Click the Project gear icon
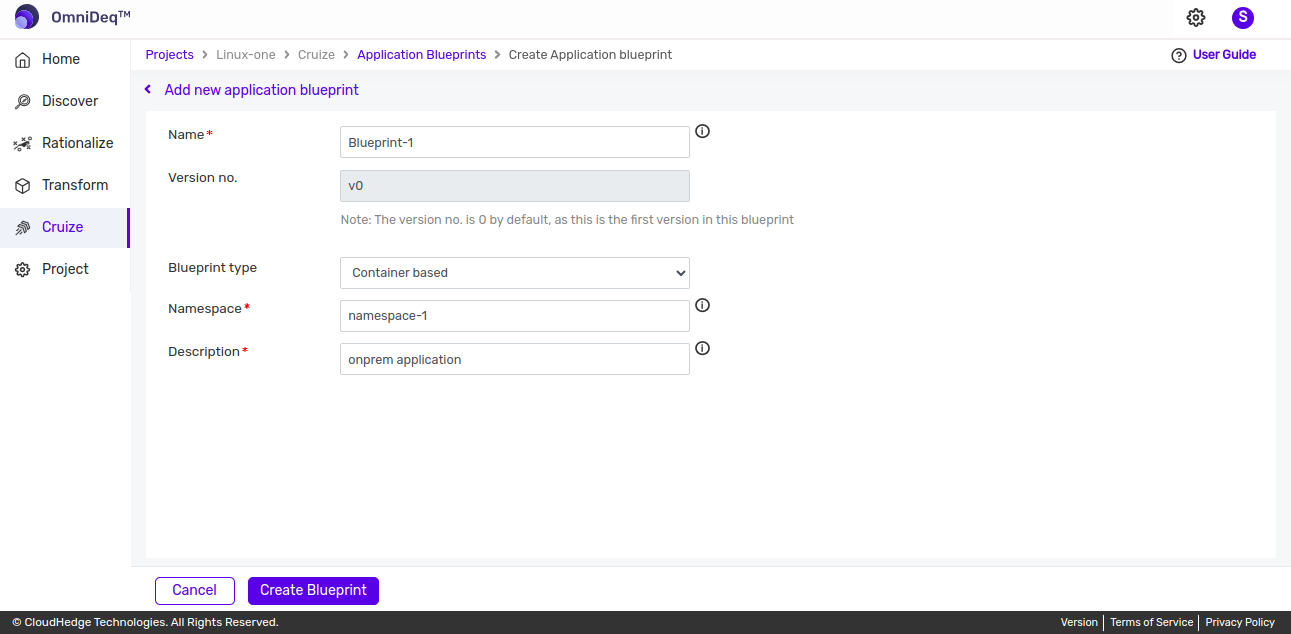1291x634 pixels. point(23,269)
